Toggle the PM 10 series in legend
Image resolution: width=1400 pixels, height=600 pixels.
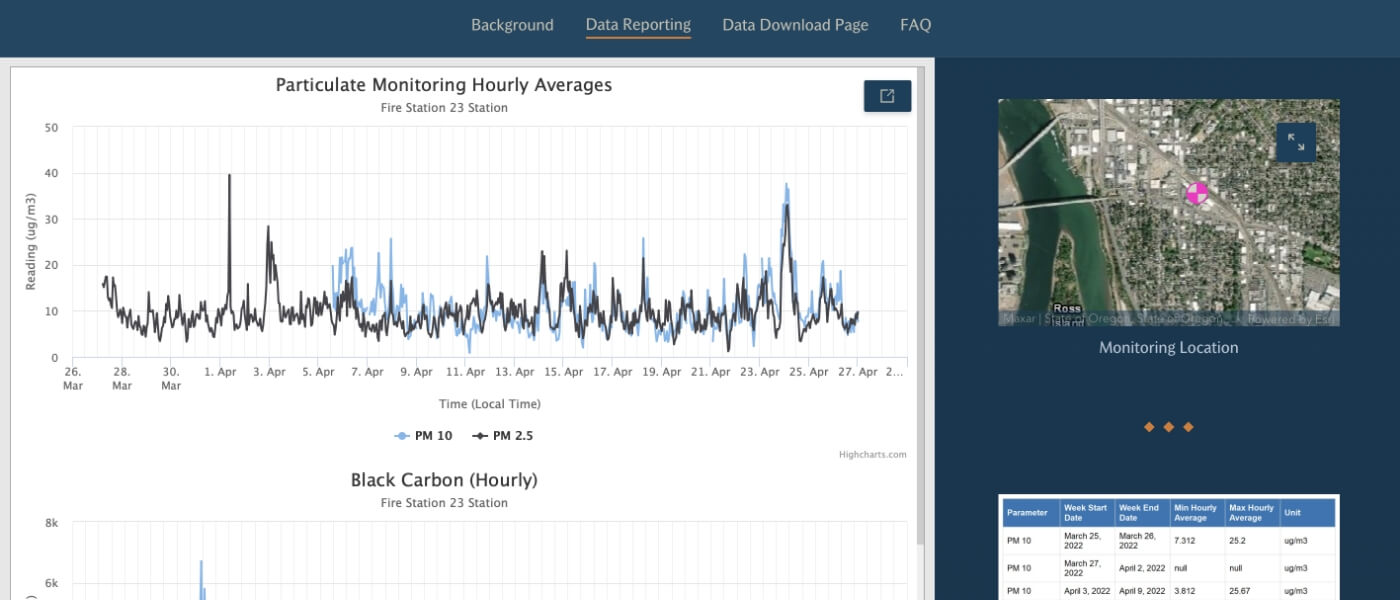[423, 436]
